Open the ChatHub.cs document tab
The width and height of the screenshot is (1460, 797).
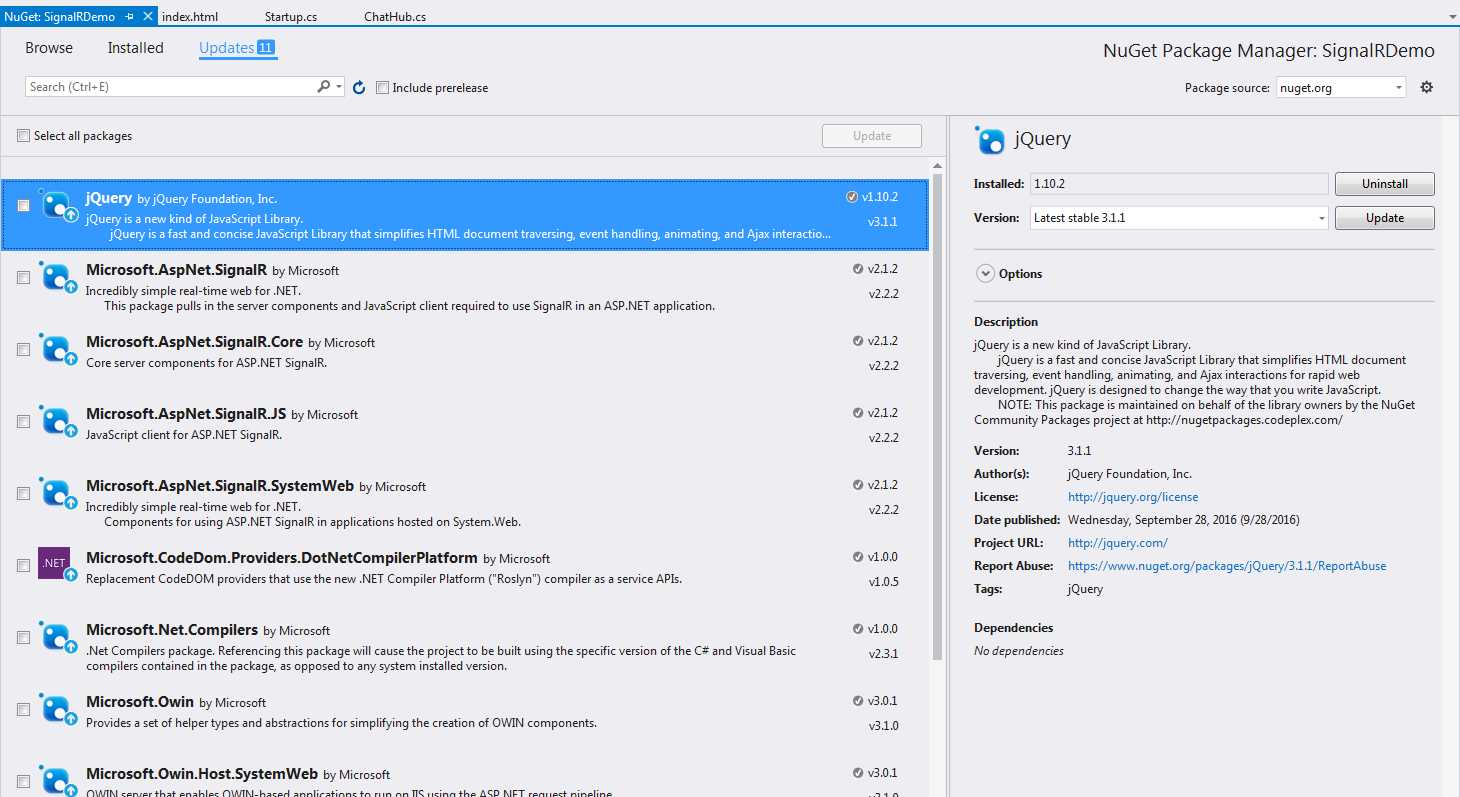pos(395,17)
